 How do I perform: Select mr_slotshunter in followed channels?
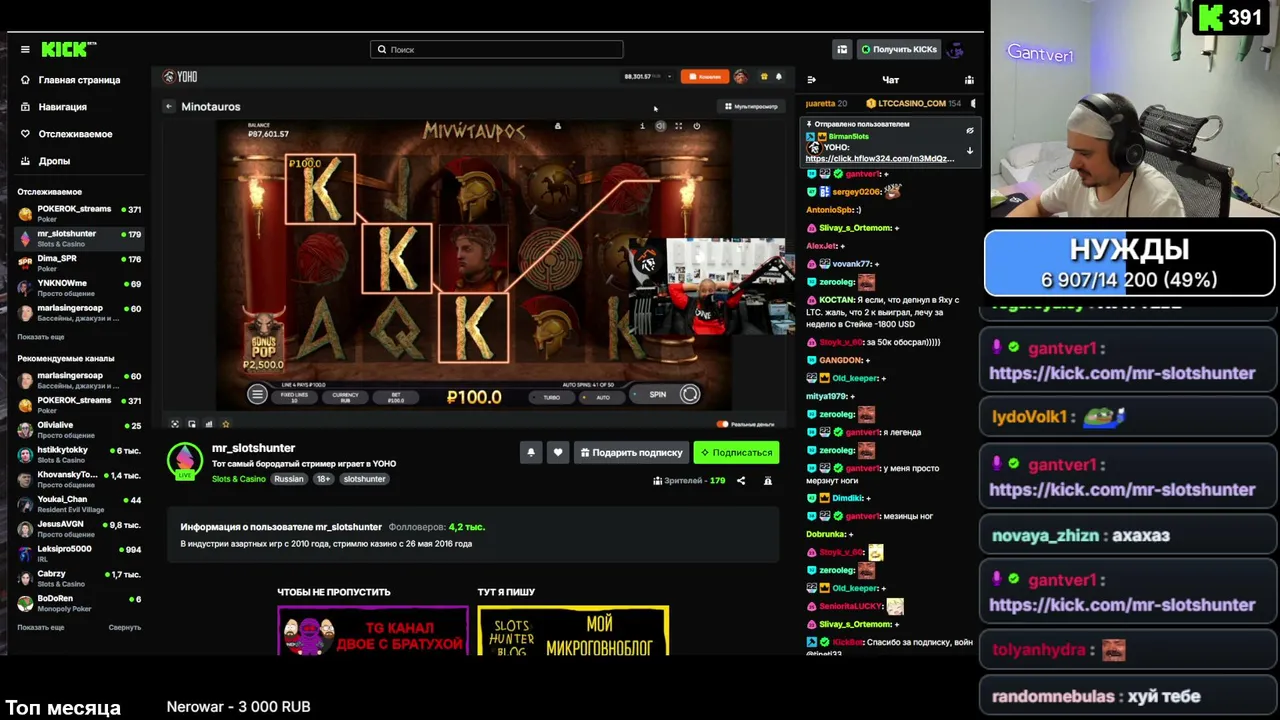coord(80,238)
